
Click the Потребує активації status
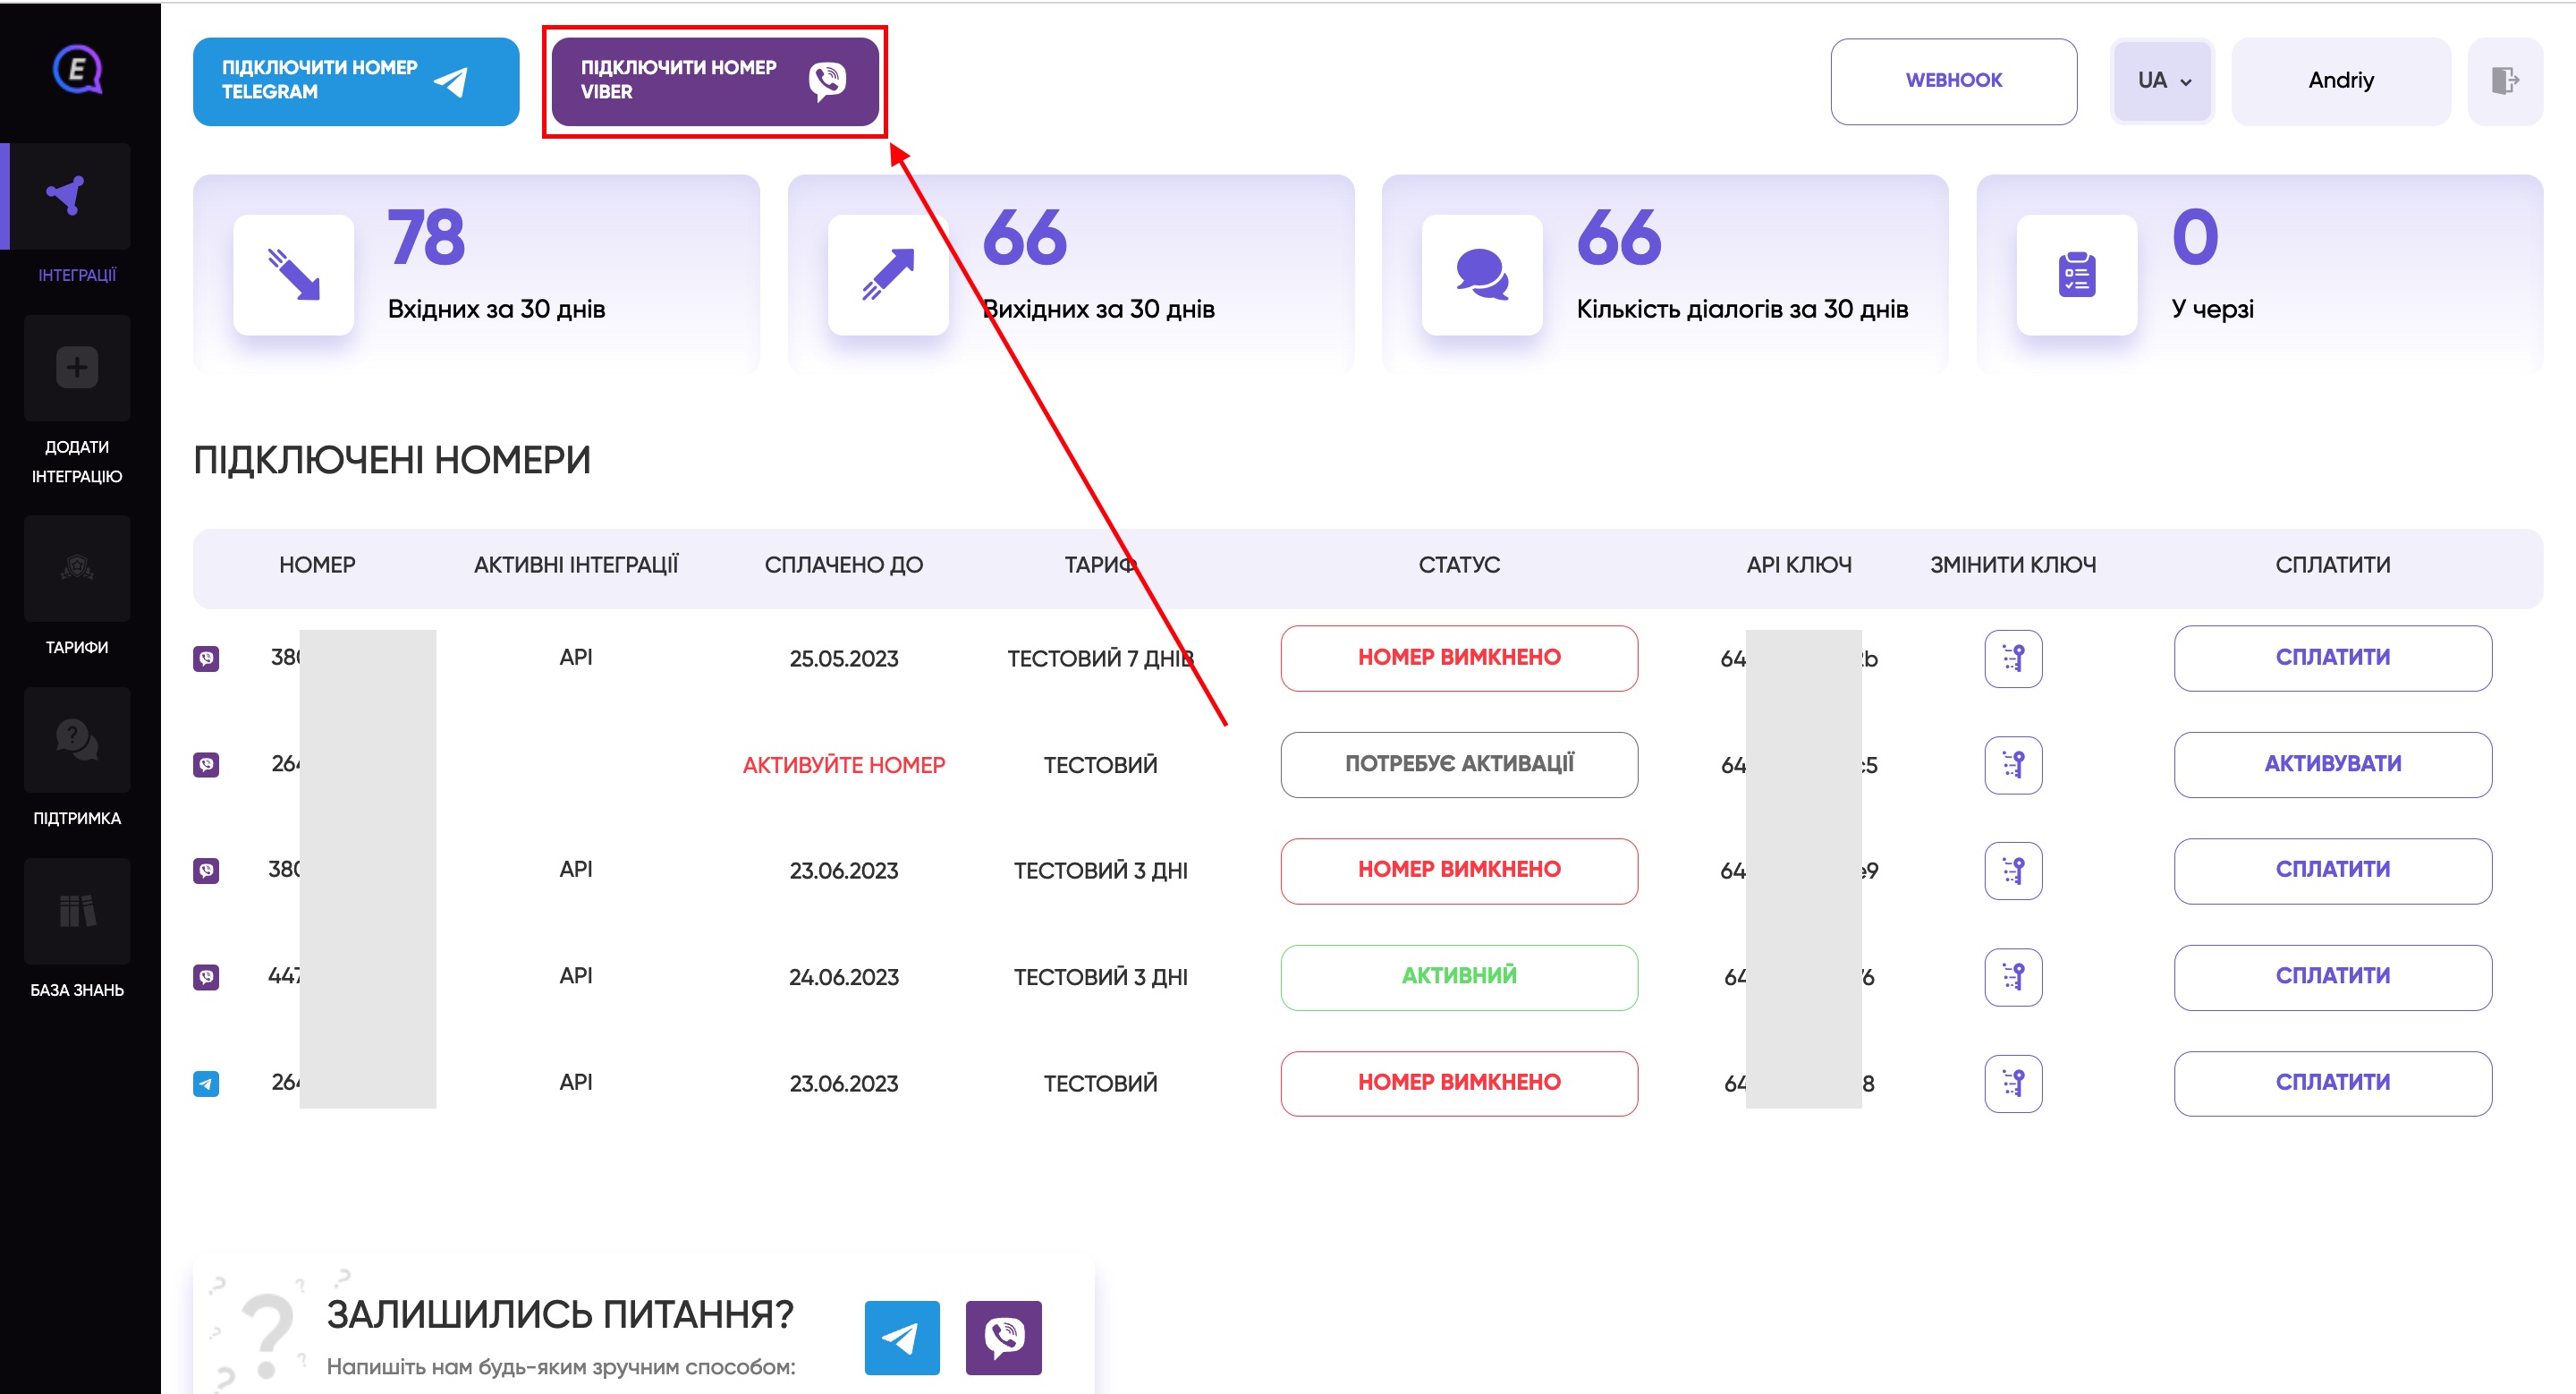(x=1459, y=764)
